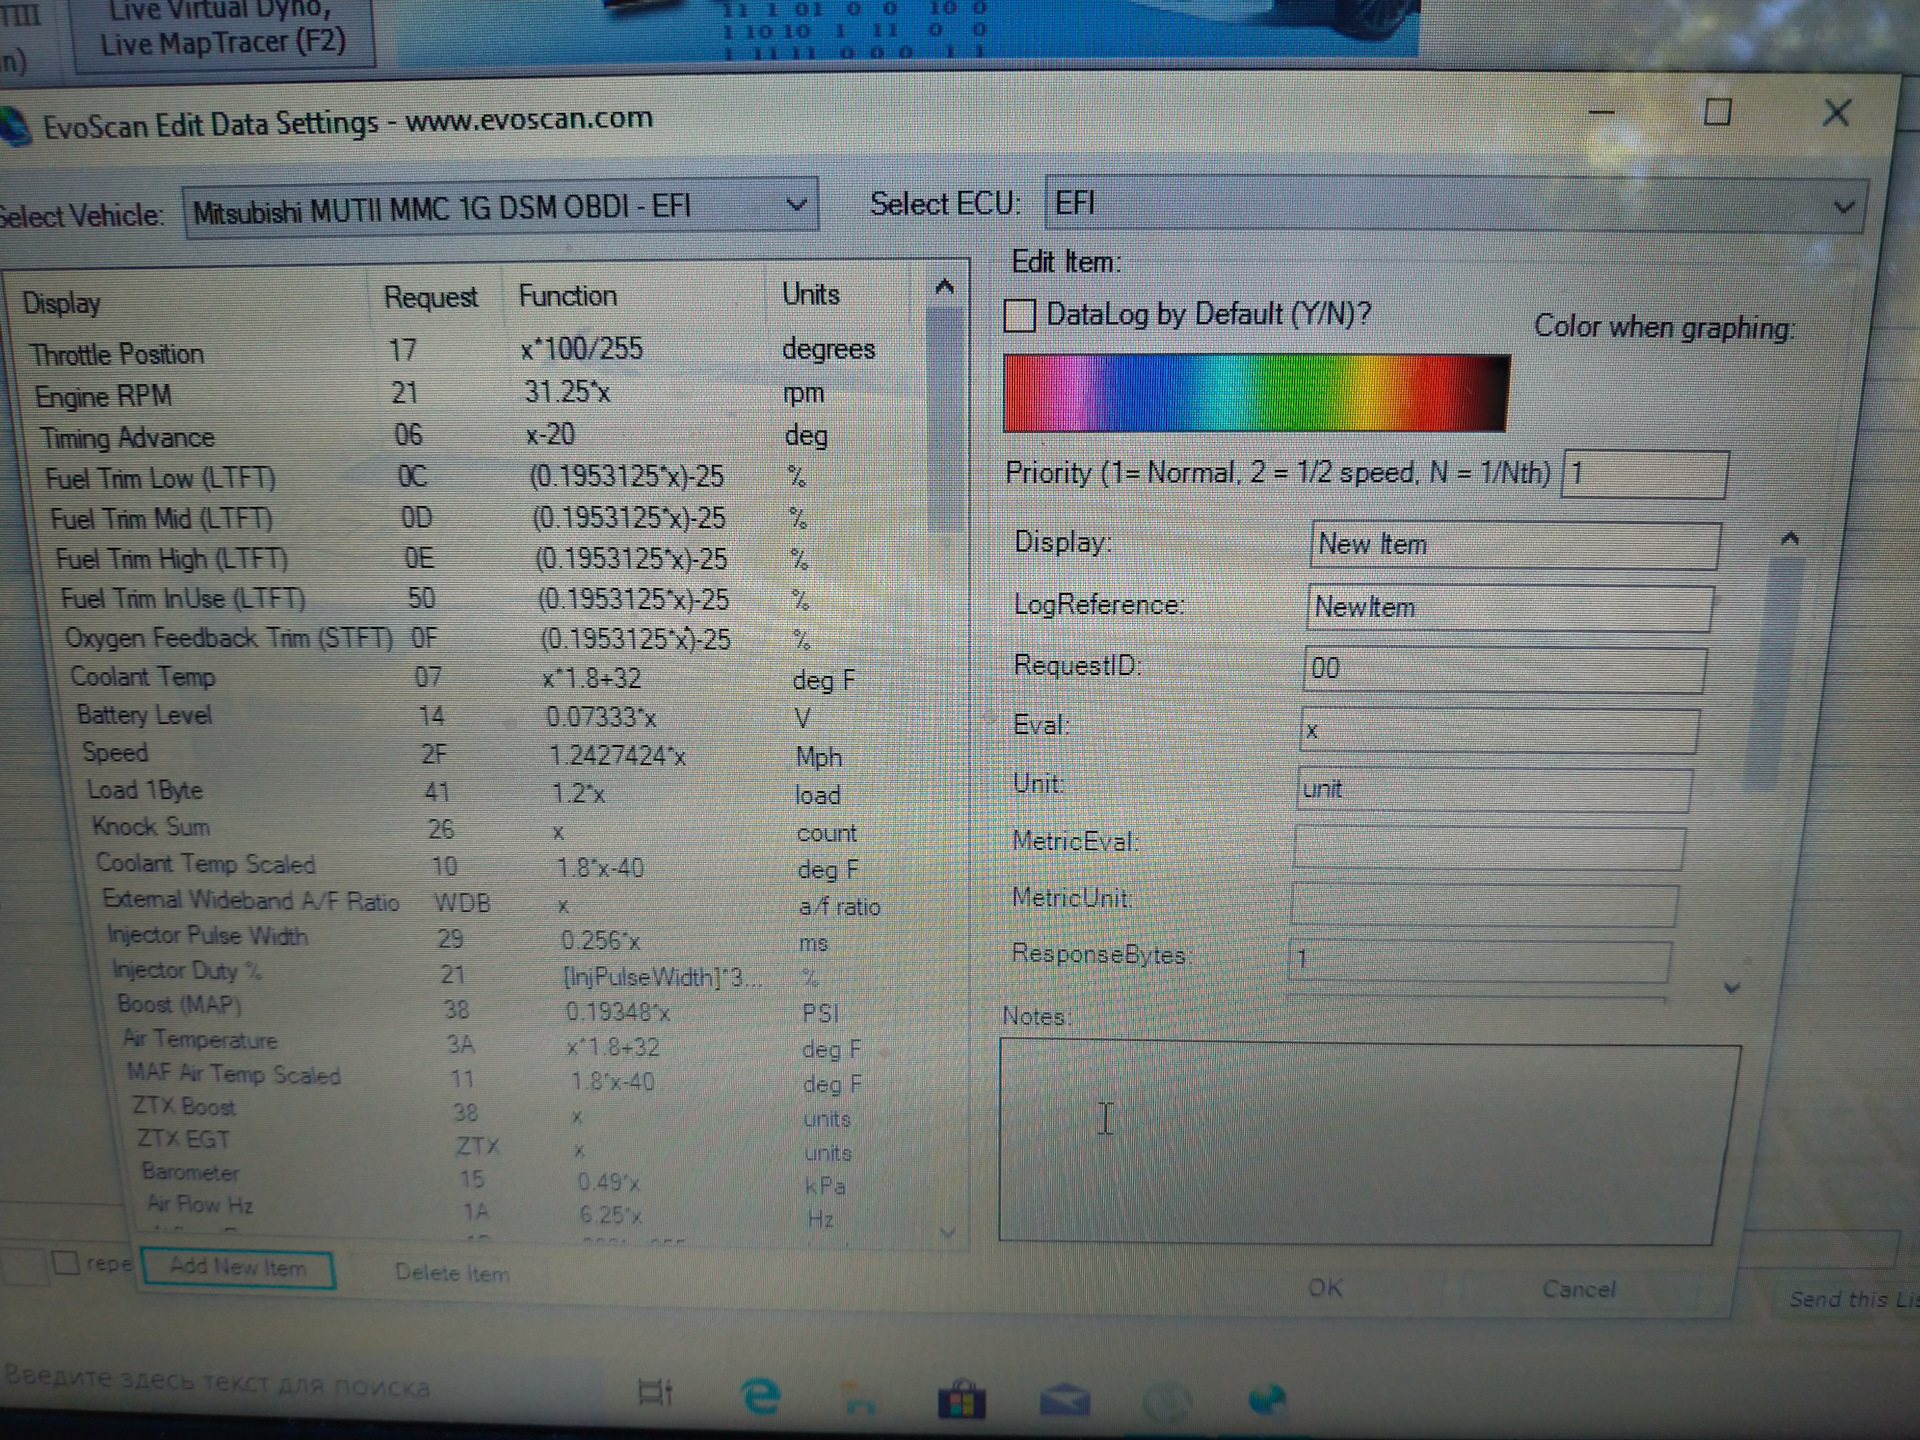1920x1440 pixels.
Task: Select the Fuel Trim InUse (LTFT) row
Action: (x=490, y=599)
